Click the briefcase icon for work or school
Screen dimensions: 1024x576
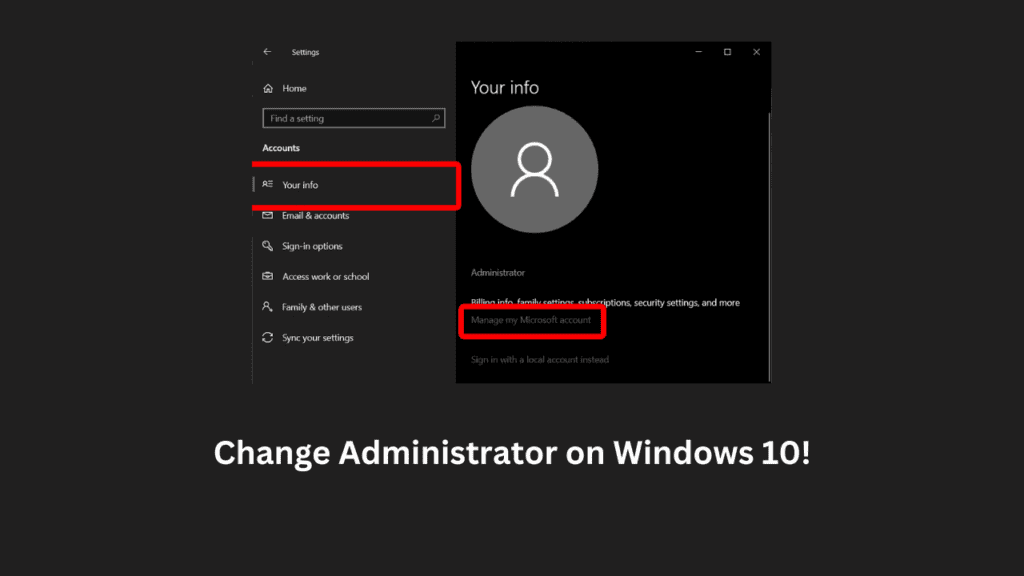point(268,276)
